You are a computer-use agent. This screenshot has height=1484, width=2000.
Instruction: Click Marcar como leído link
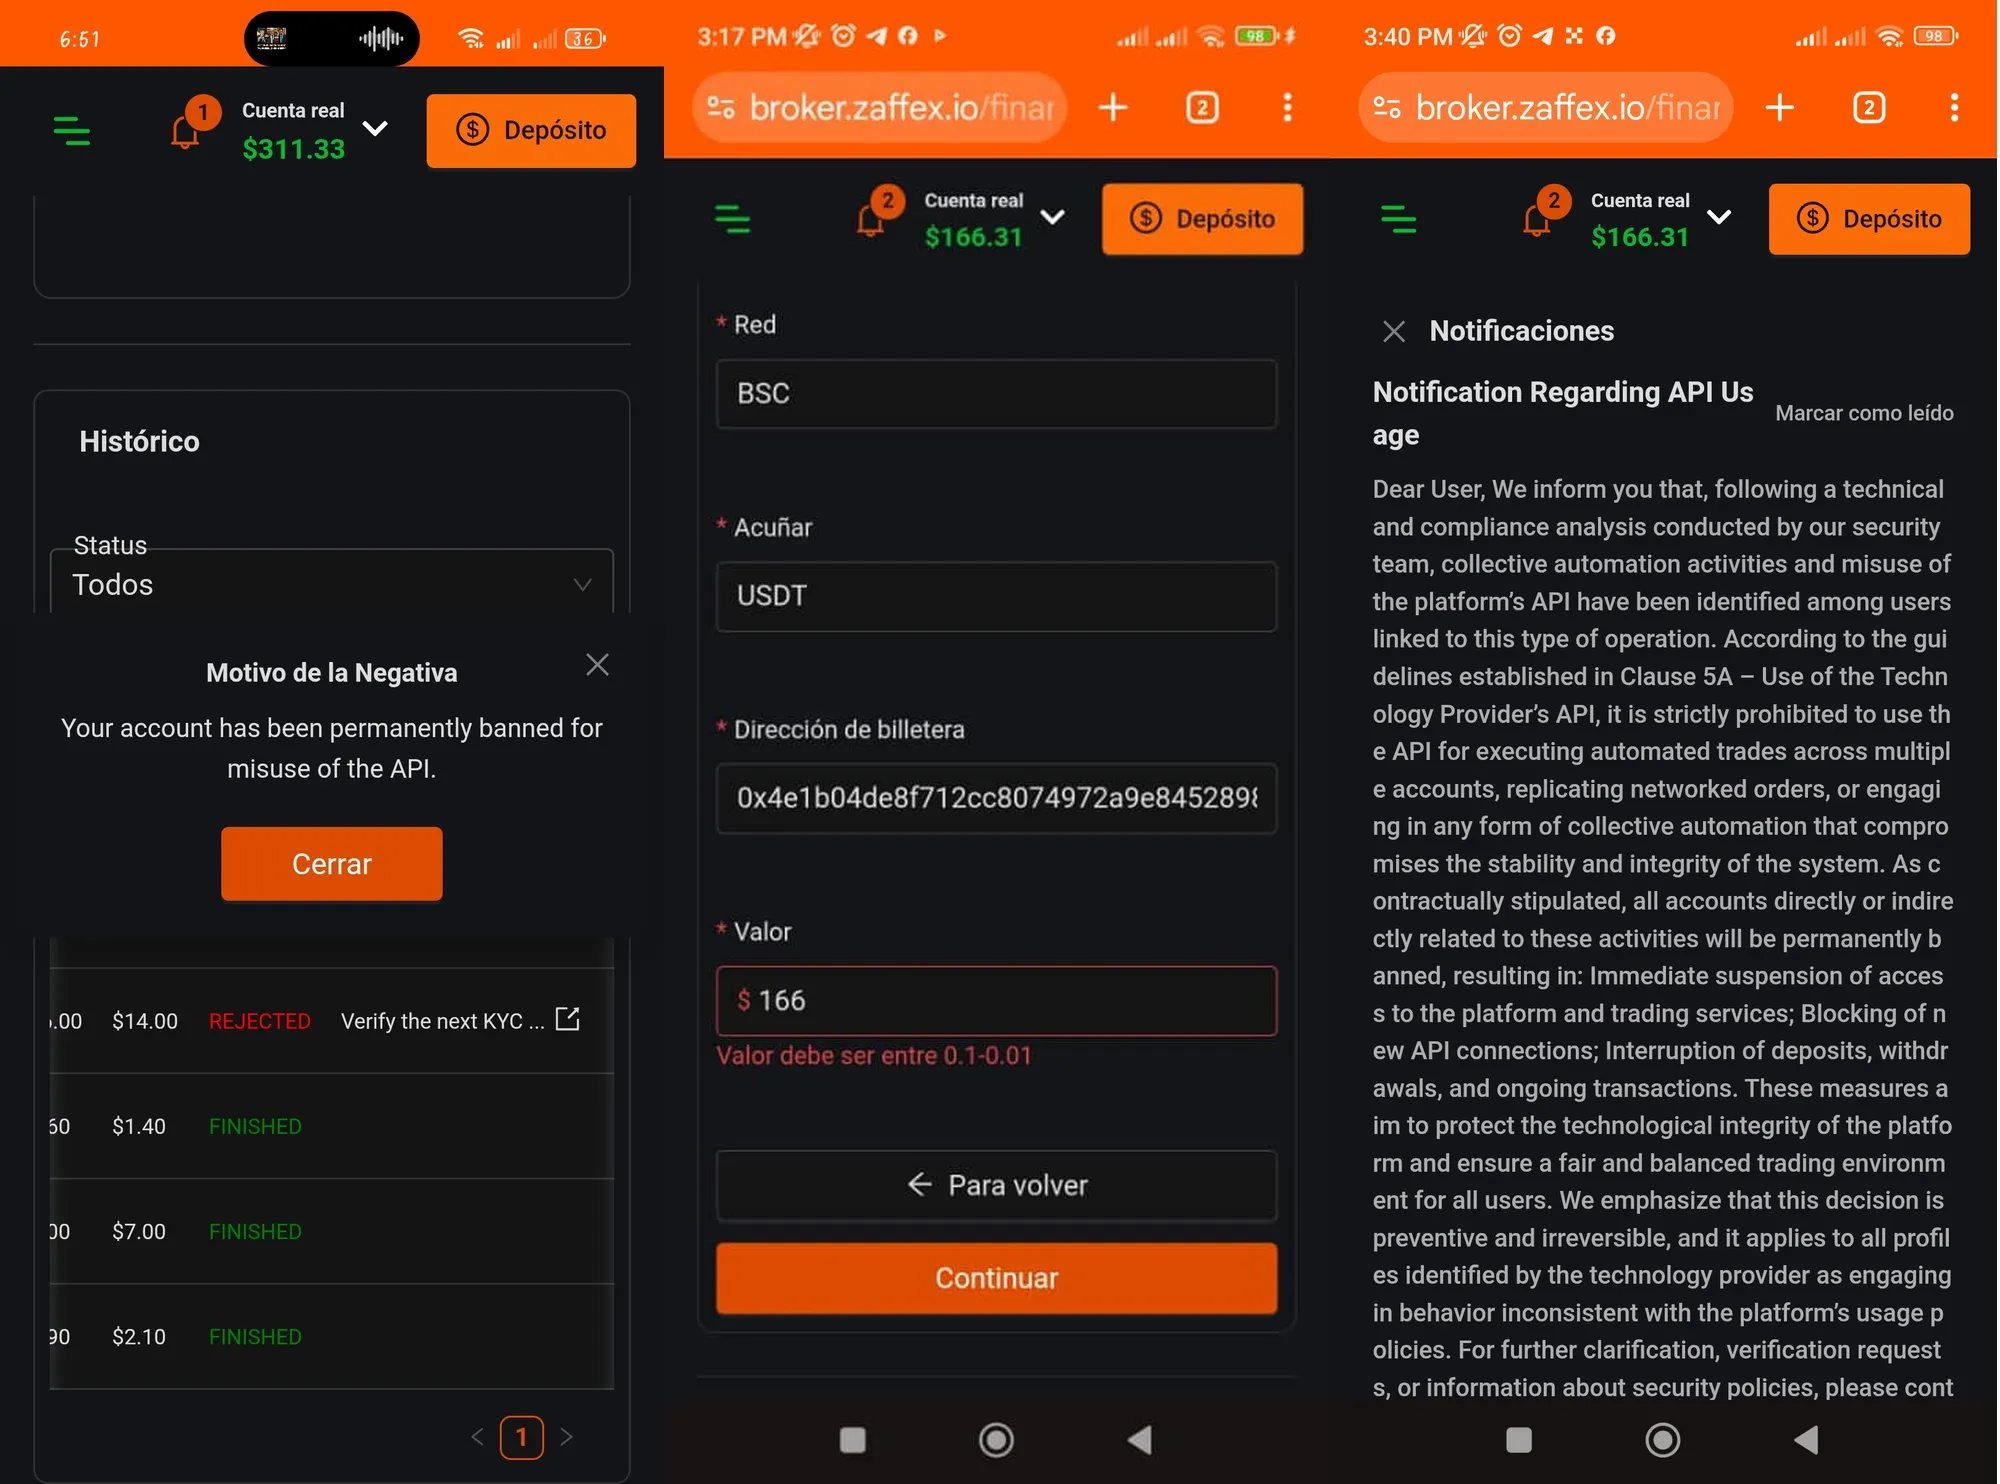coord(1864,413)
